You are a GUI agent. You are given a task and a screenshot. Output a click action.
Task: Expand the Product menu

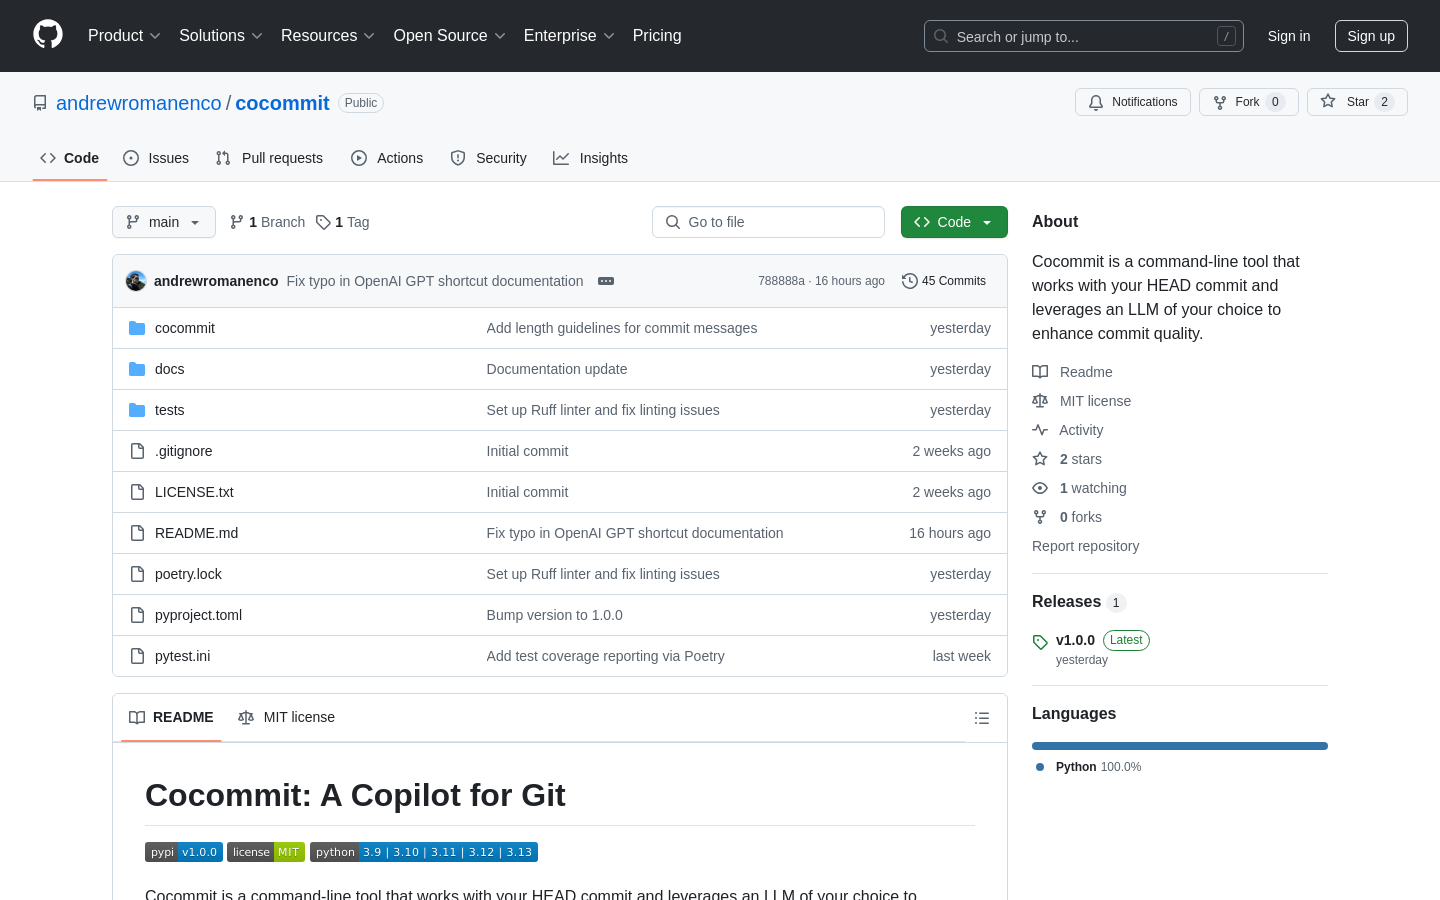pyautogui.click(x=124, y=36)
